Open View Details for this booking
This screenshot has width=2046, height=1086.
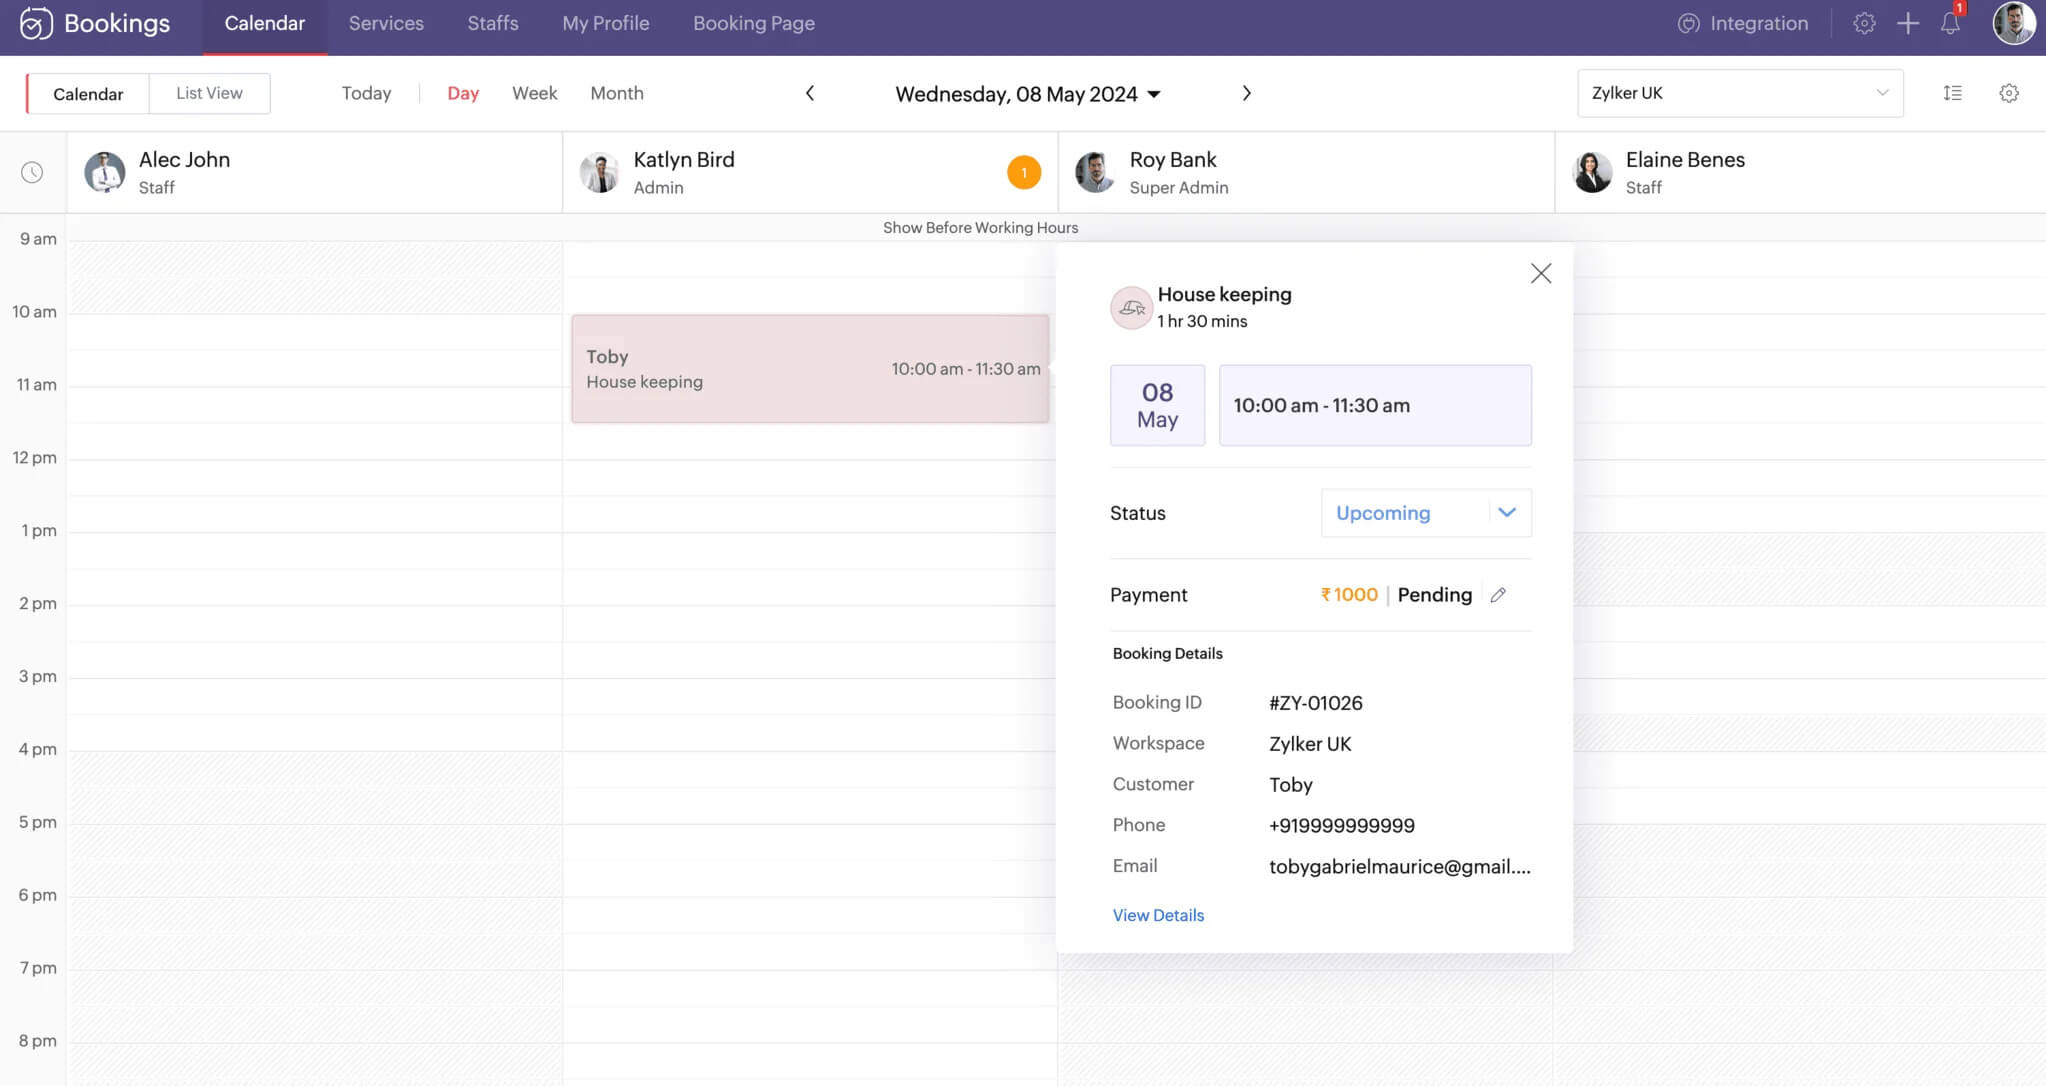click(x=1157, y=915)
